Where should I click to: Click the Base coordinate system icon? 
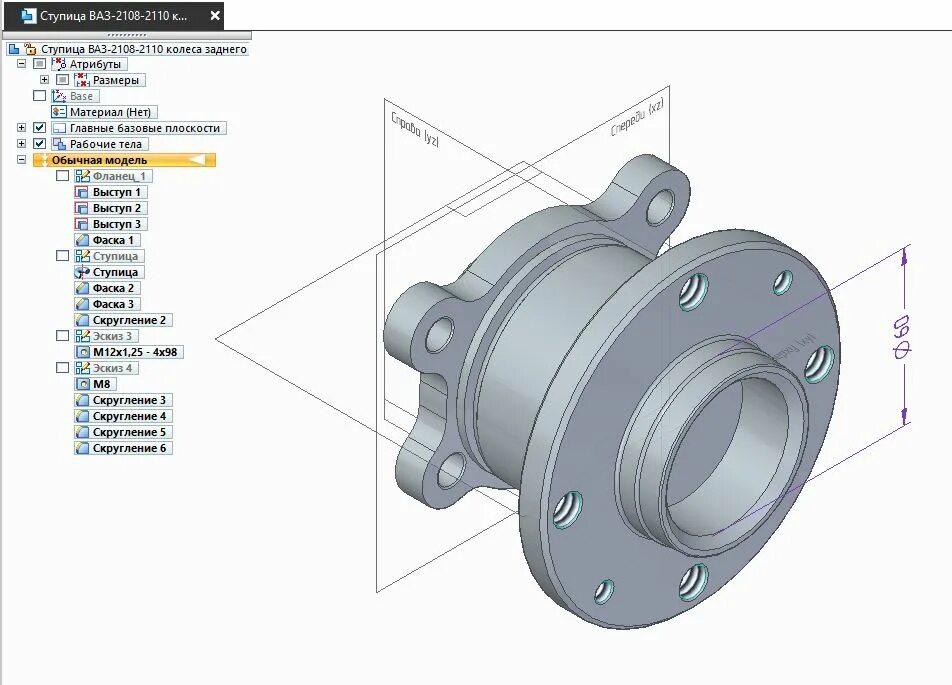click(59, 96)
